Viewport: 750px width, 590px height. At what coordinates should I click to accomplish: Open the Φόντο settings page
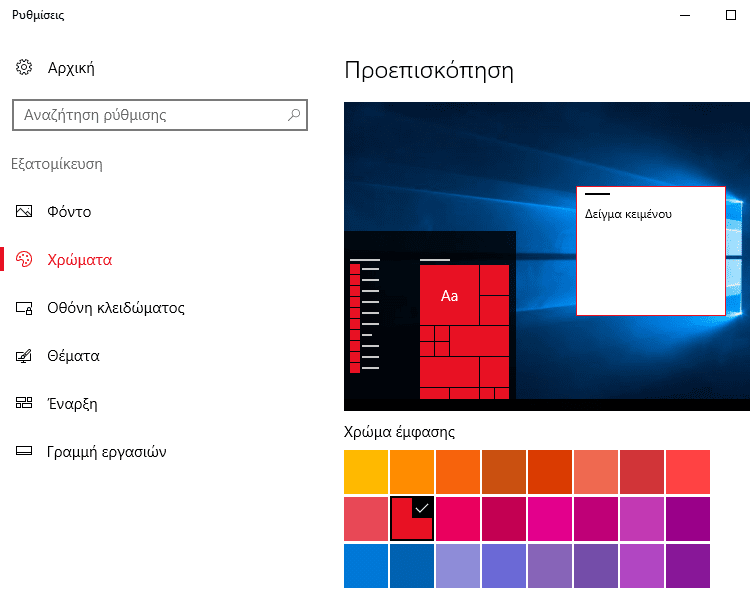tap(69, 212)
